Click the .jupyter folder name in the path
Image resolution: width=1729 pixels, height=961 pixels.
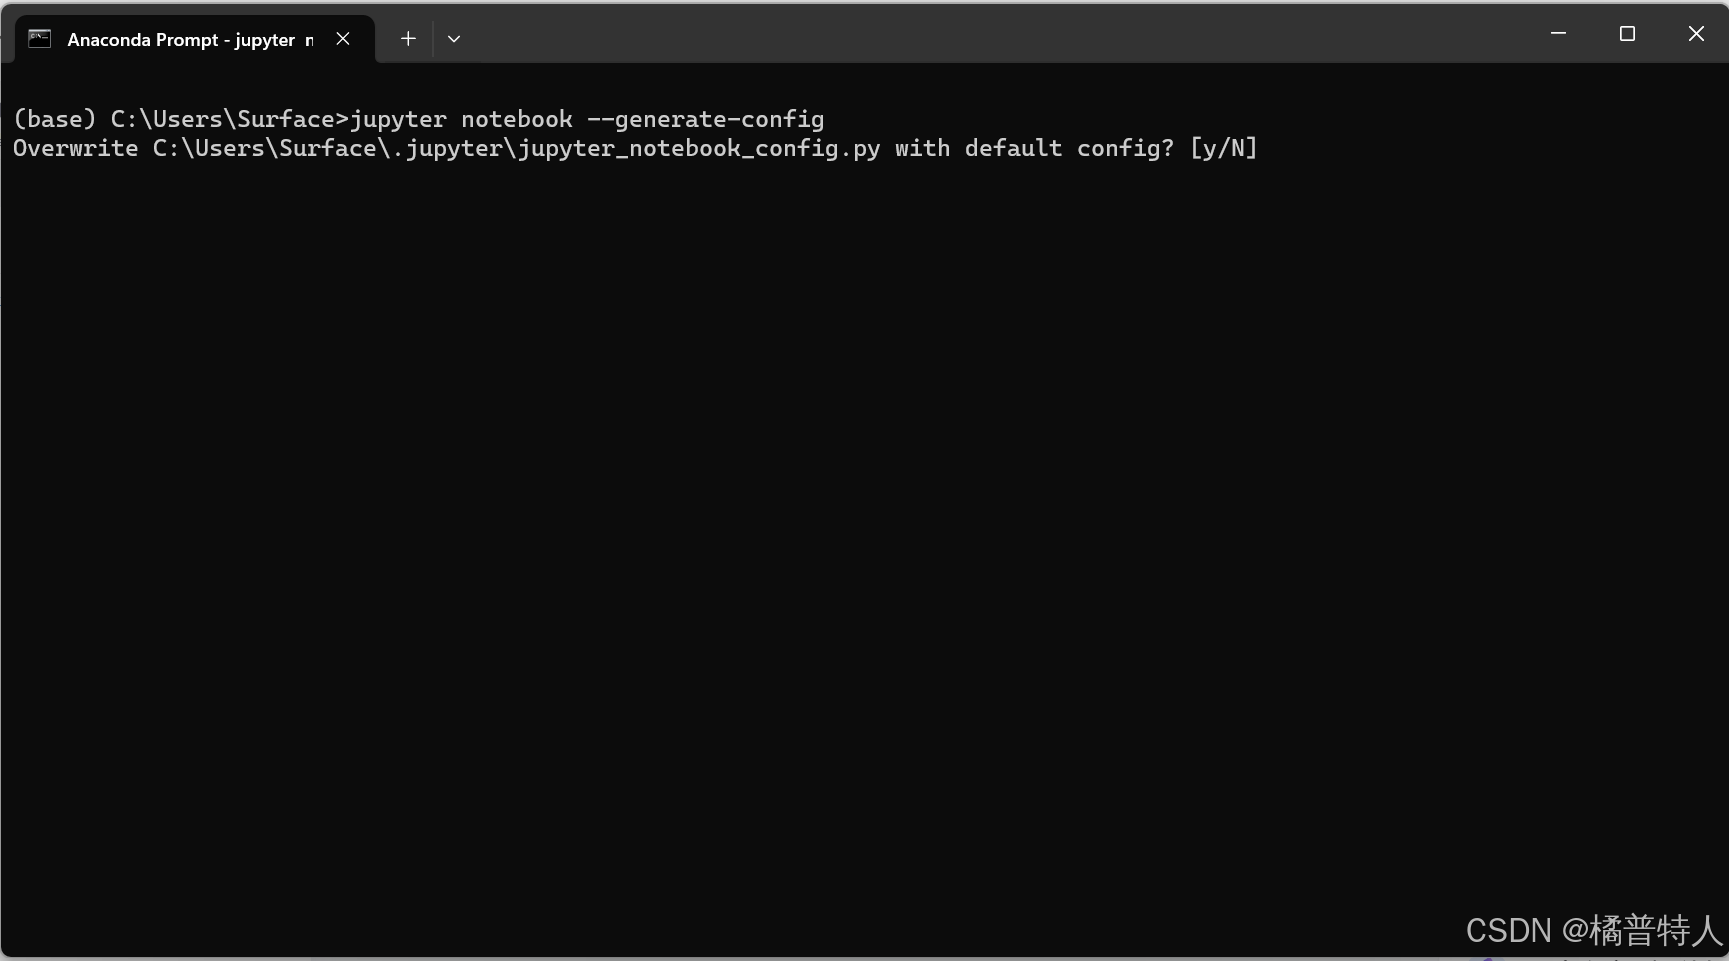point(448,148)
